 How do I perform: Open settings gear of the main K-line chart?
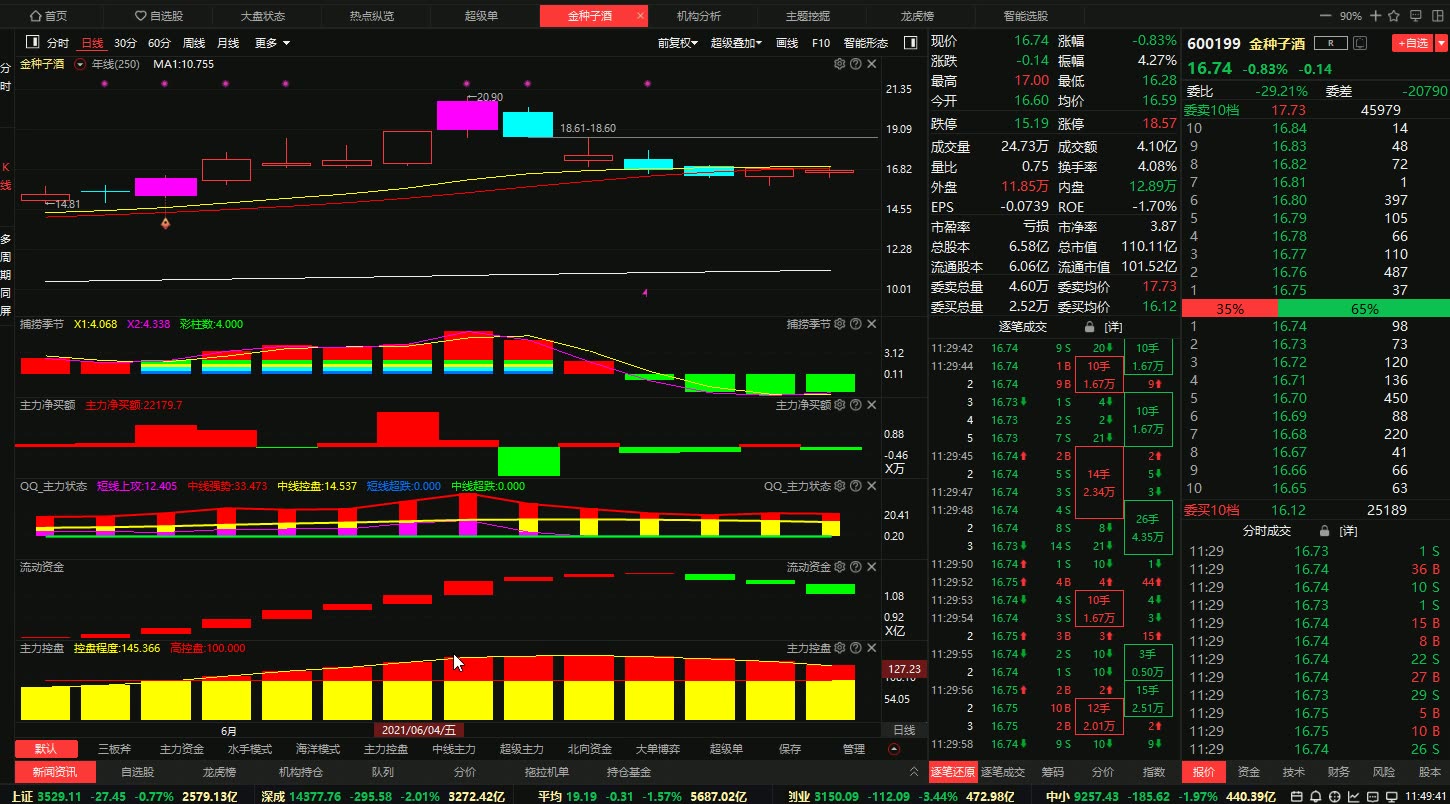(x=840, y=64)
